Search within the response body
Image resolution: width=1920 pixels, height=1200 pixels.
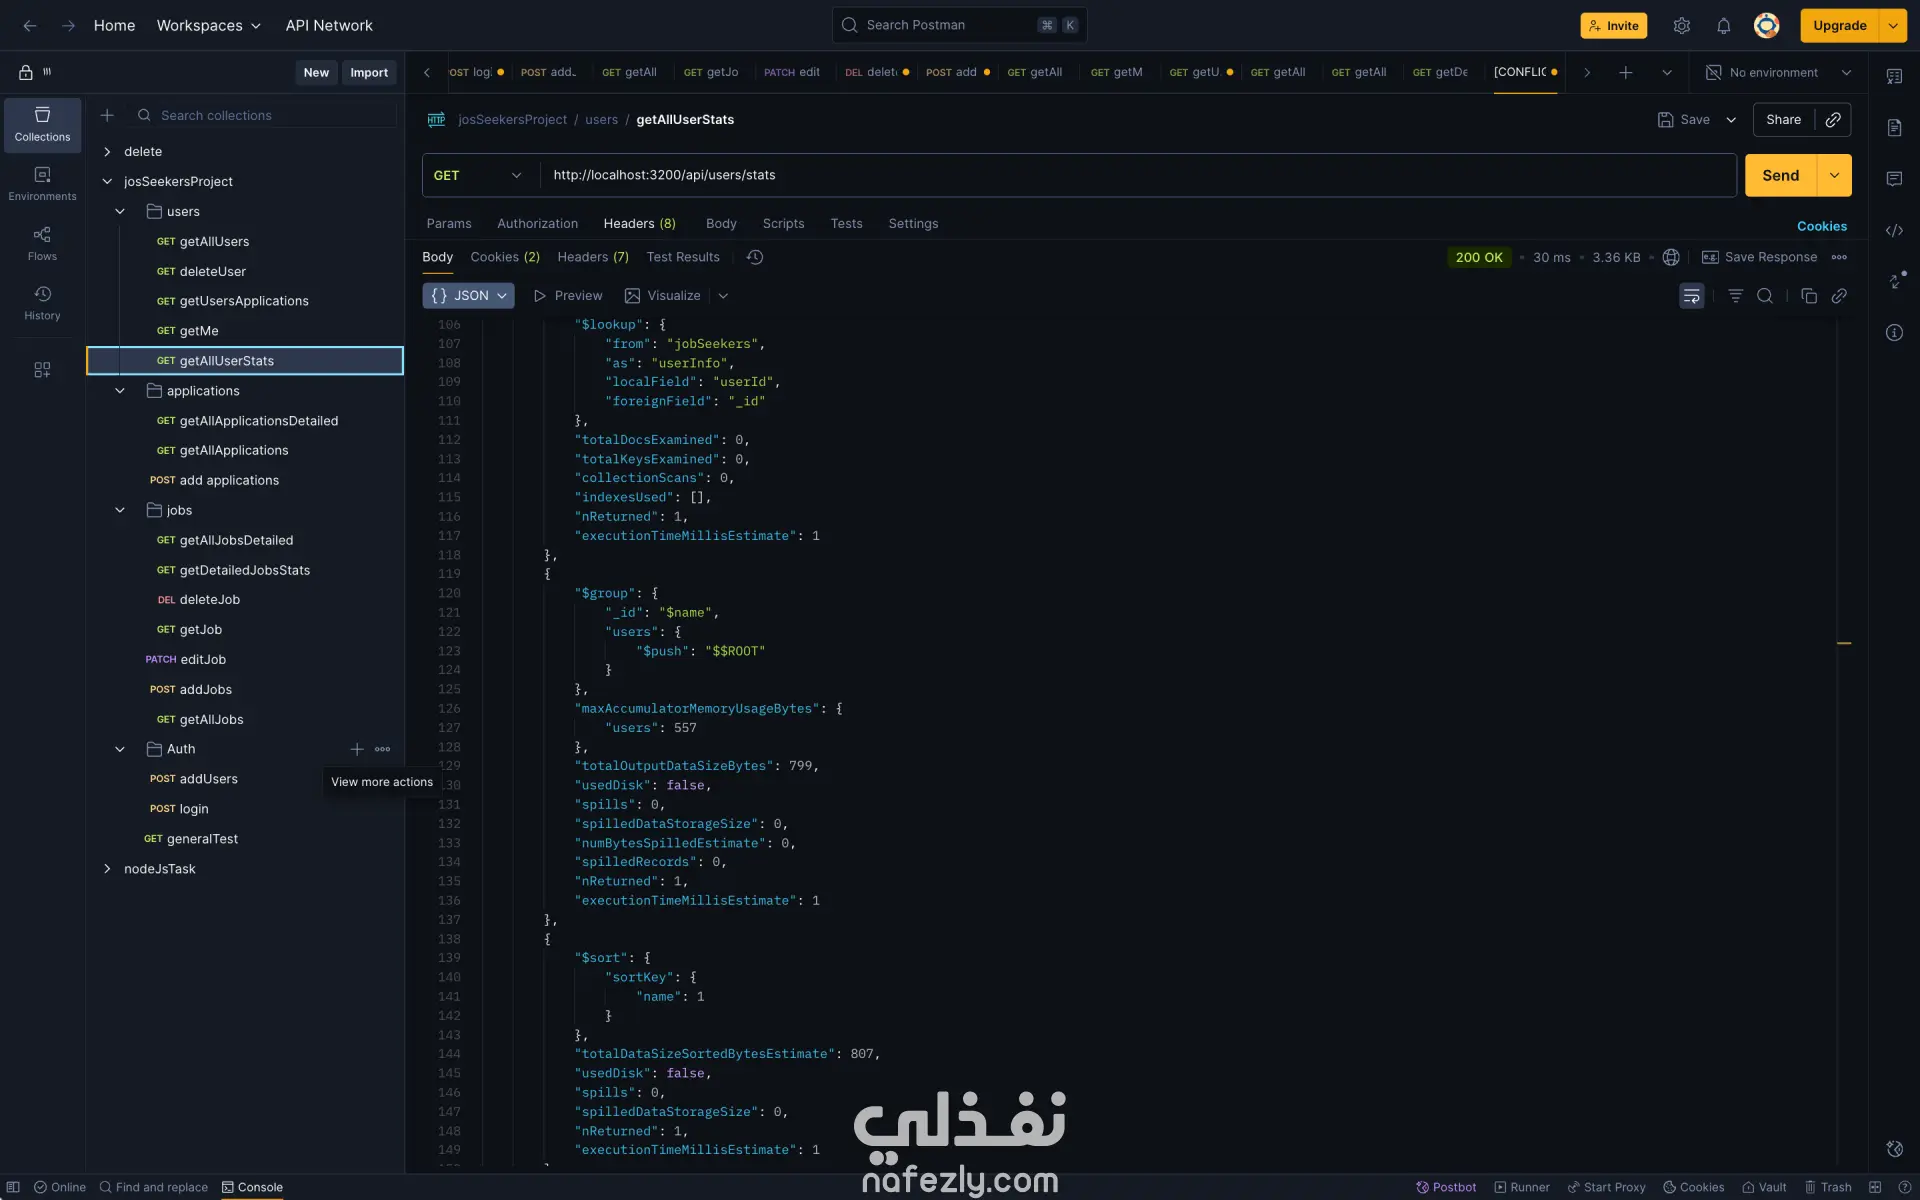[1765, 296]
